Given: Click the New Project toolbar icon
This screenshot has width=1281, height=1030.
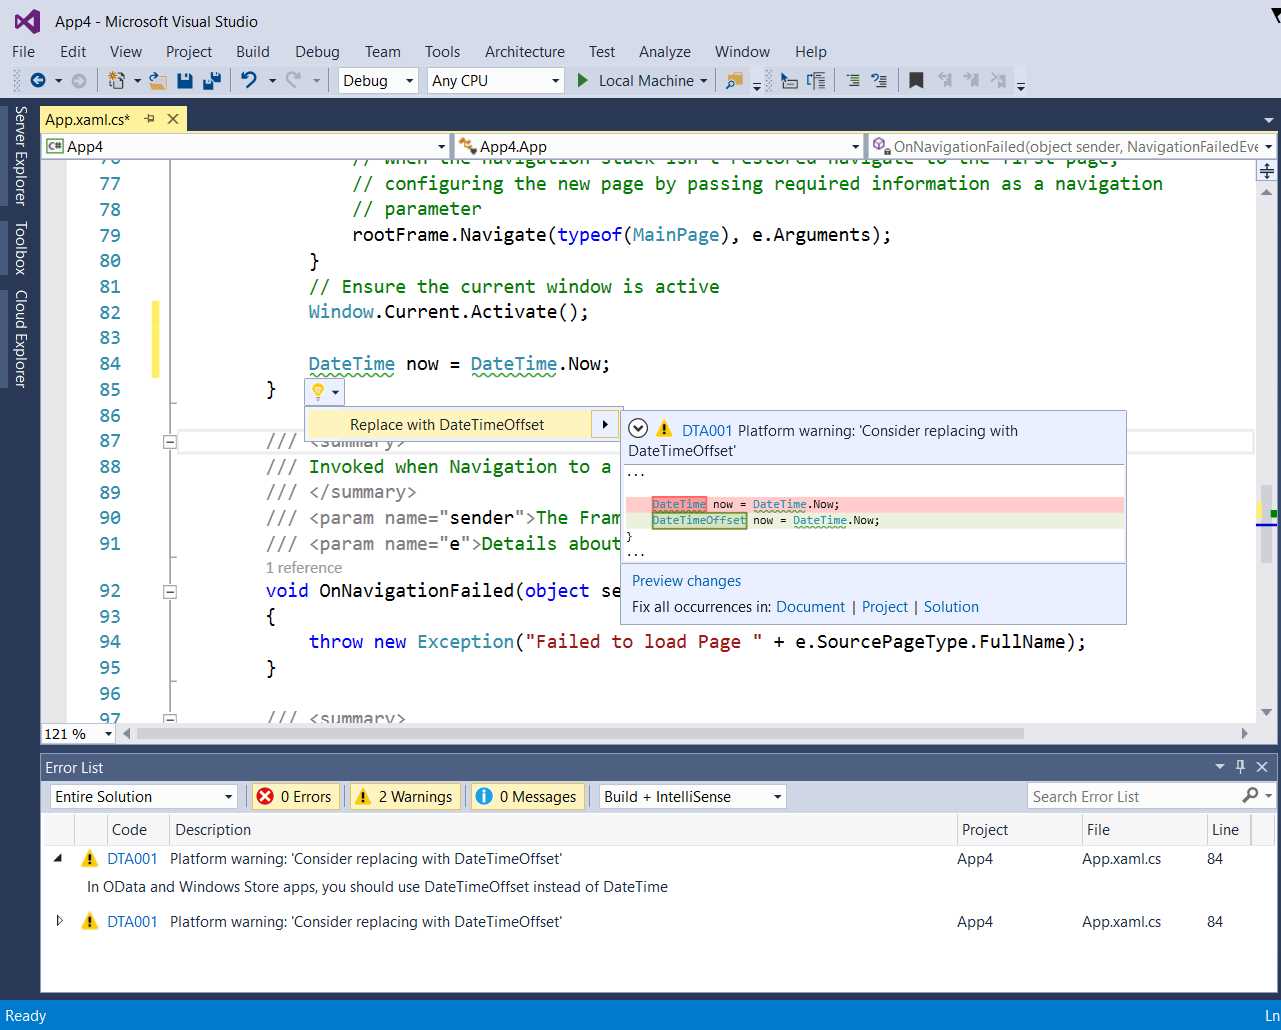Looking at the screenshot, I should [x=112, y=80].
